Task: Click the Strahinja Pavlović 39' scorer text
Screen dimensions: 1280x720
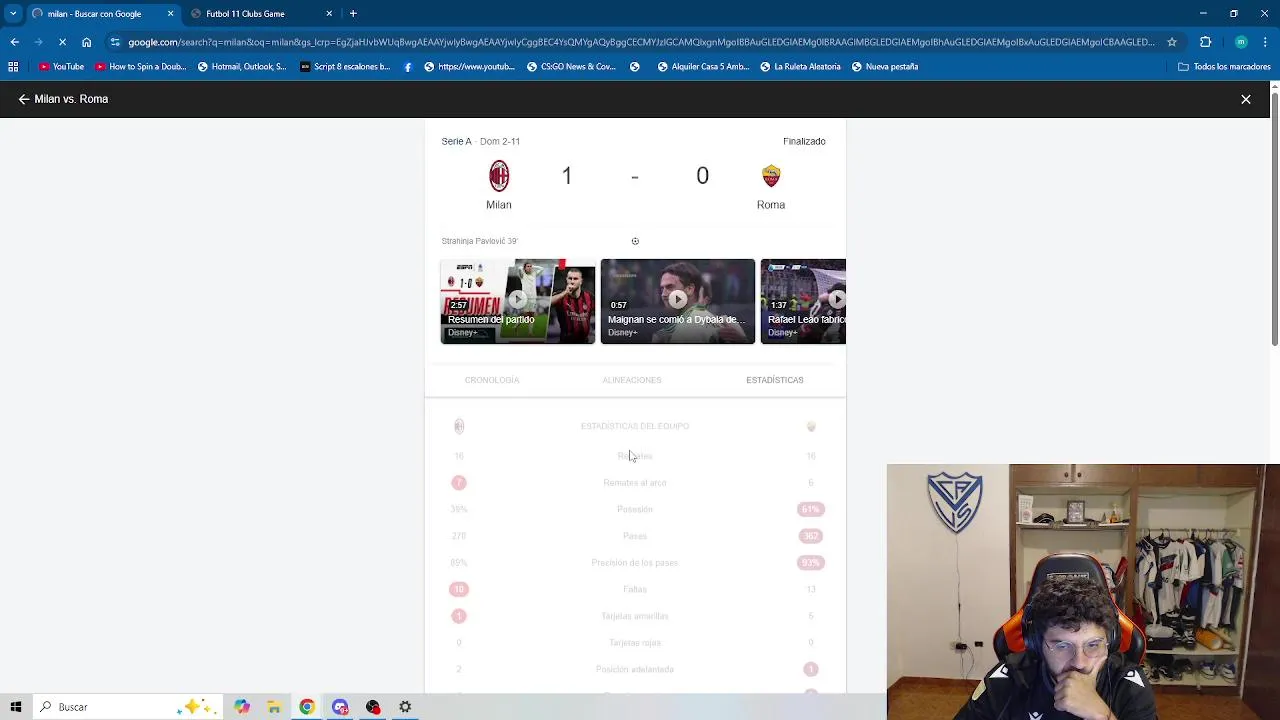Action: pos(480,241)
